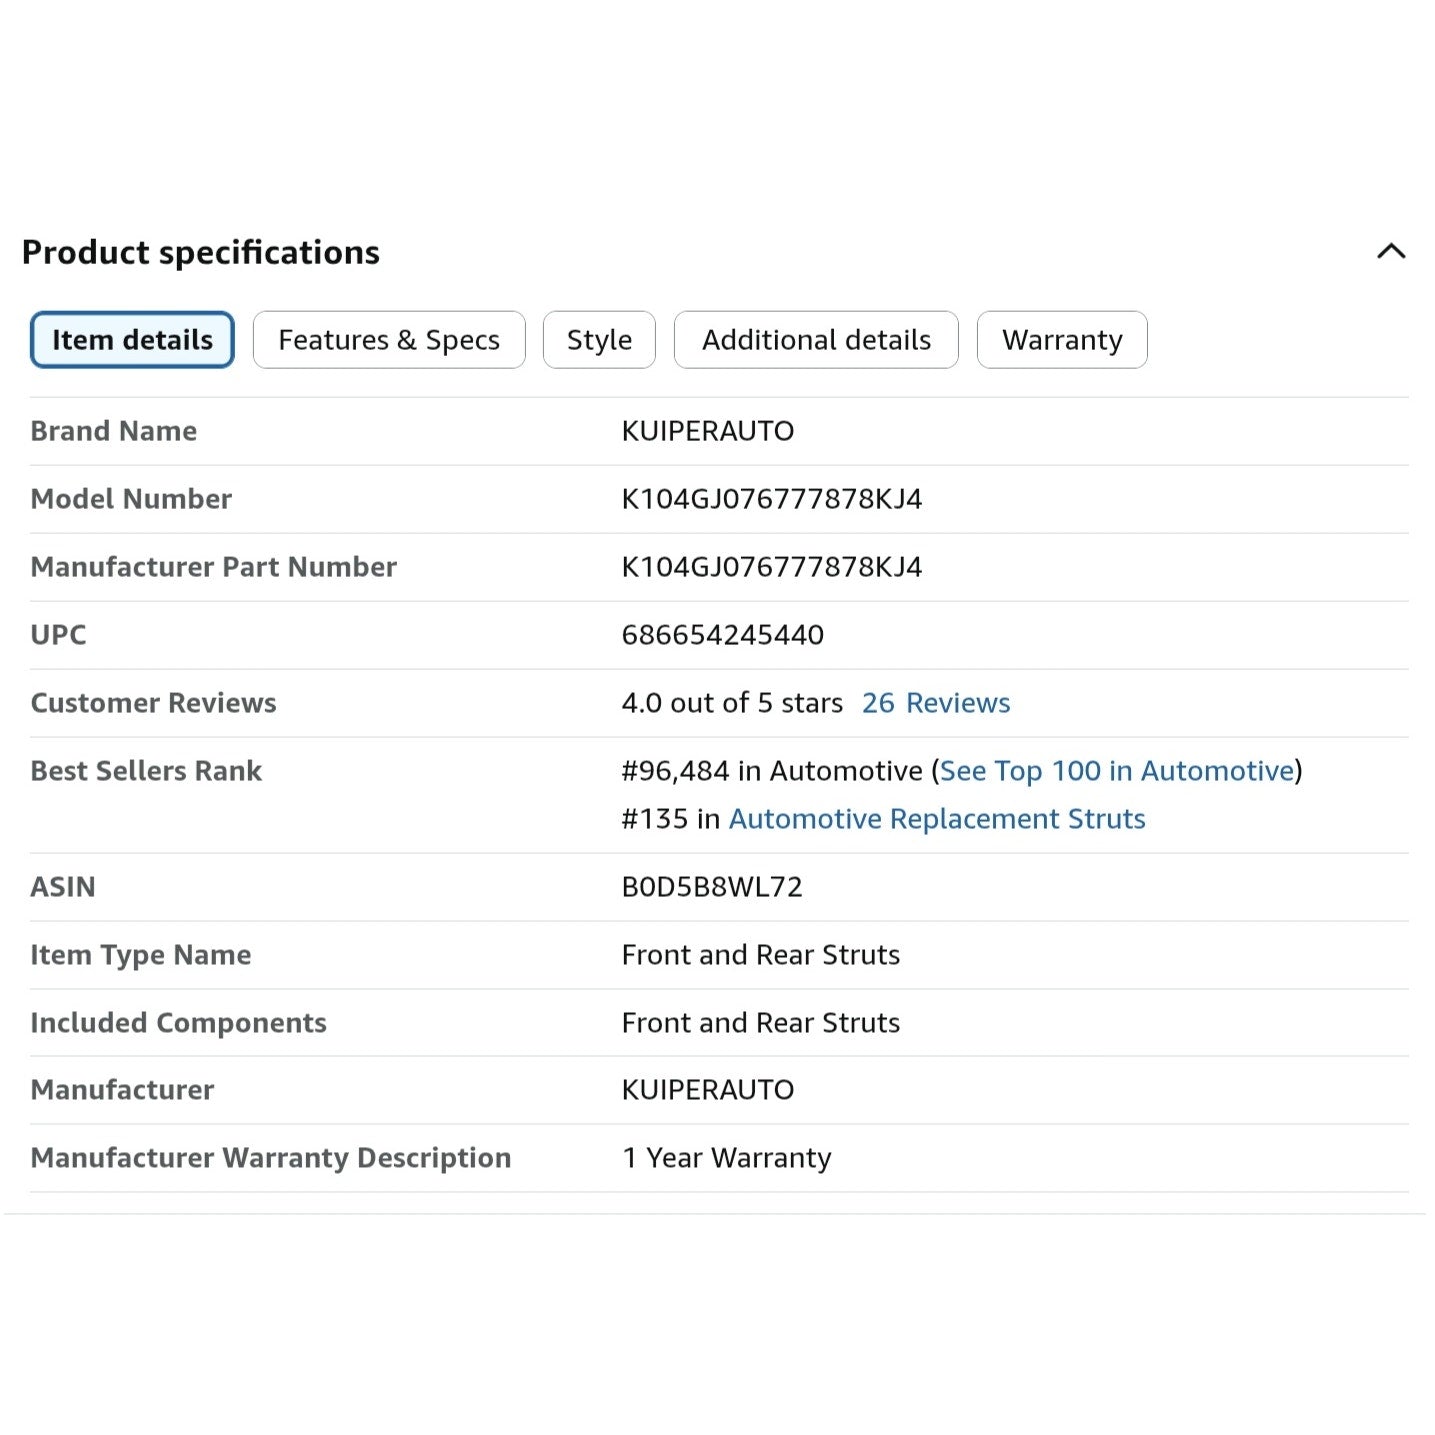Click the Item Type Name value
This screenshot has width=1435, height=1435.
tap(760, 955)
